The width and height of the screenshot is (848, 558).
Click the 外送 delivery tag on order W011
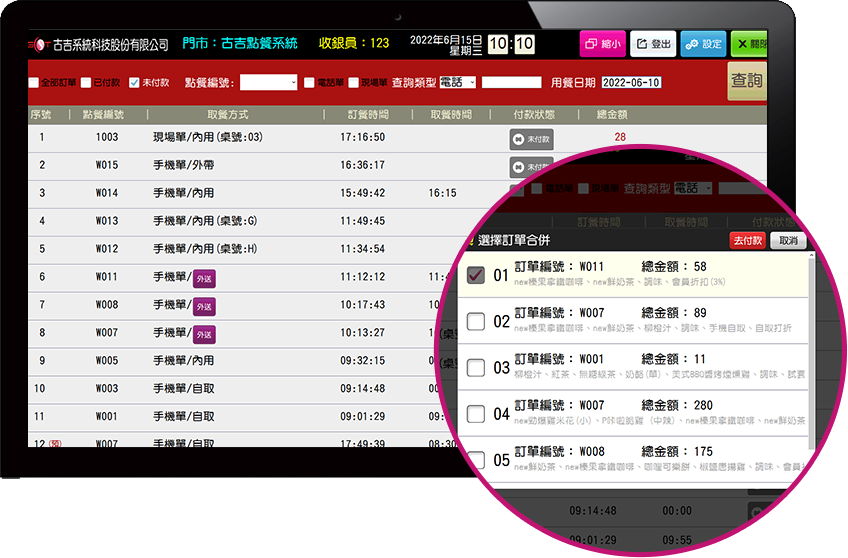pos(204,277)
